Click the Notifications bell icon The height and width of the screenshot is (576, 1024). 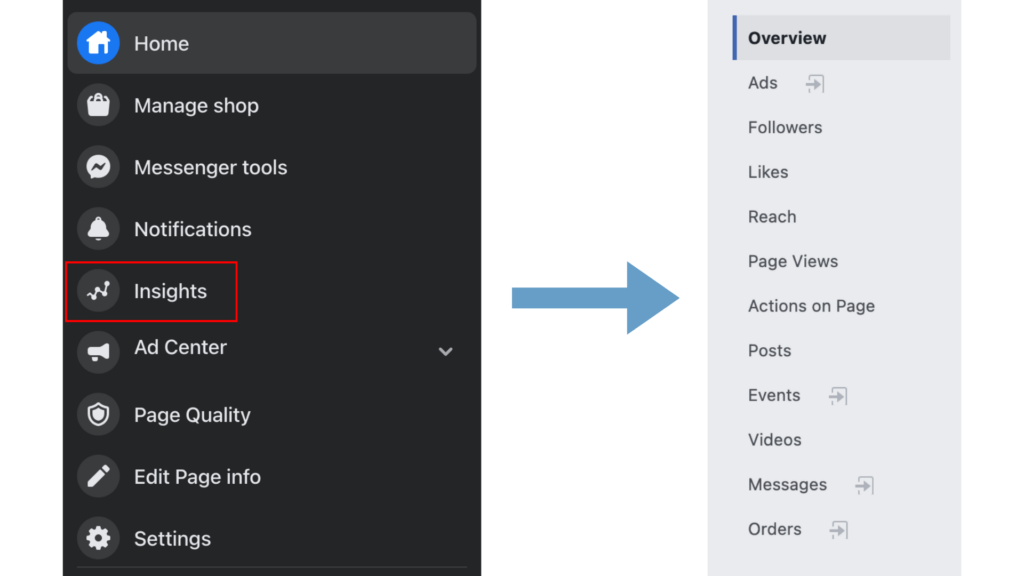coord(98,229)
